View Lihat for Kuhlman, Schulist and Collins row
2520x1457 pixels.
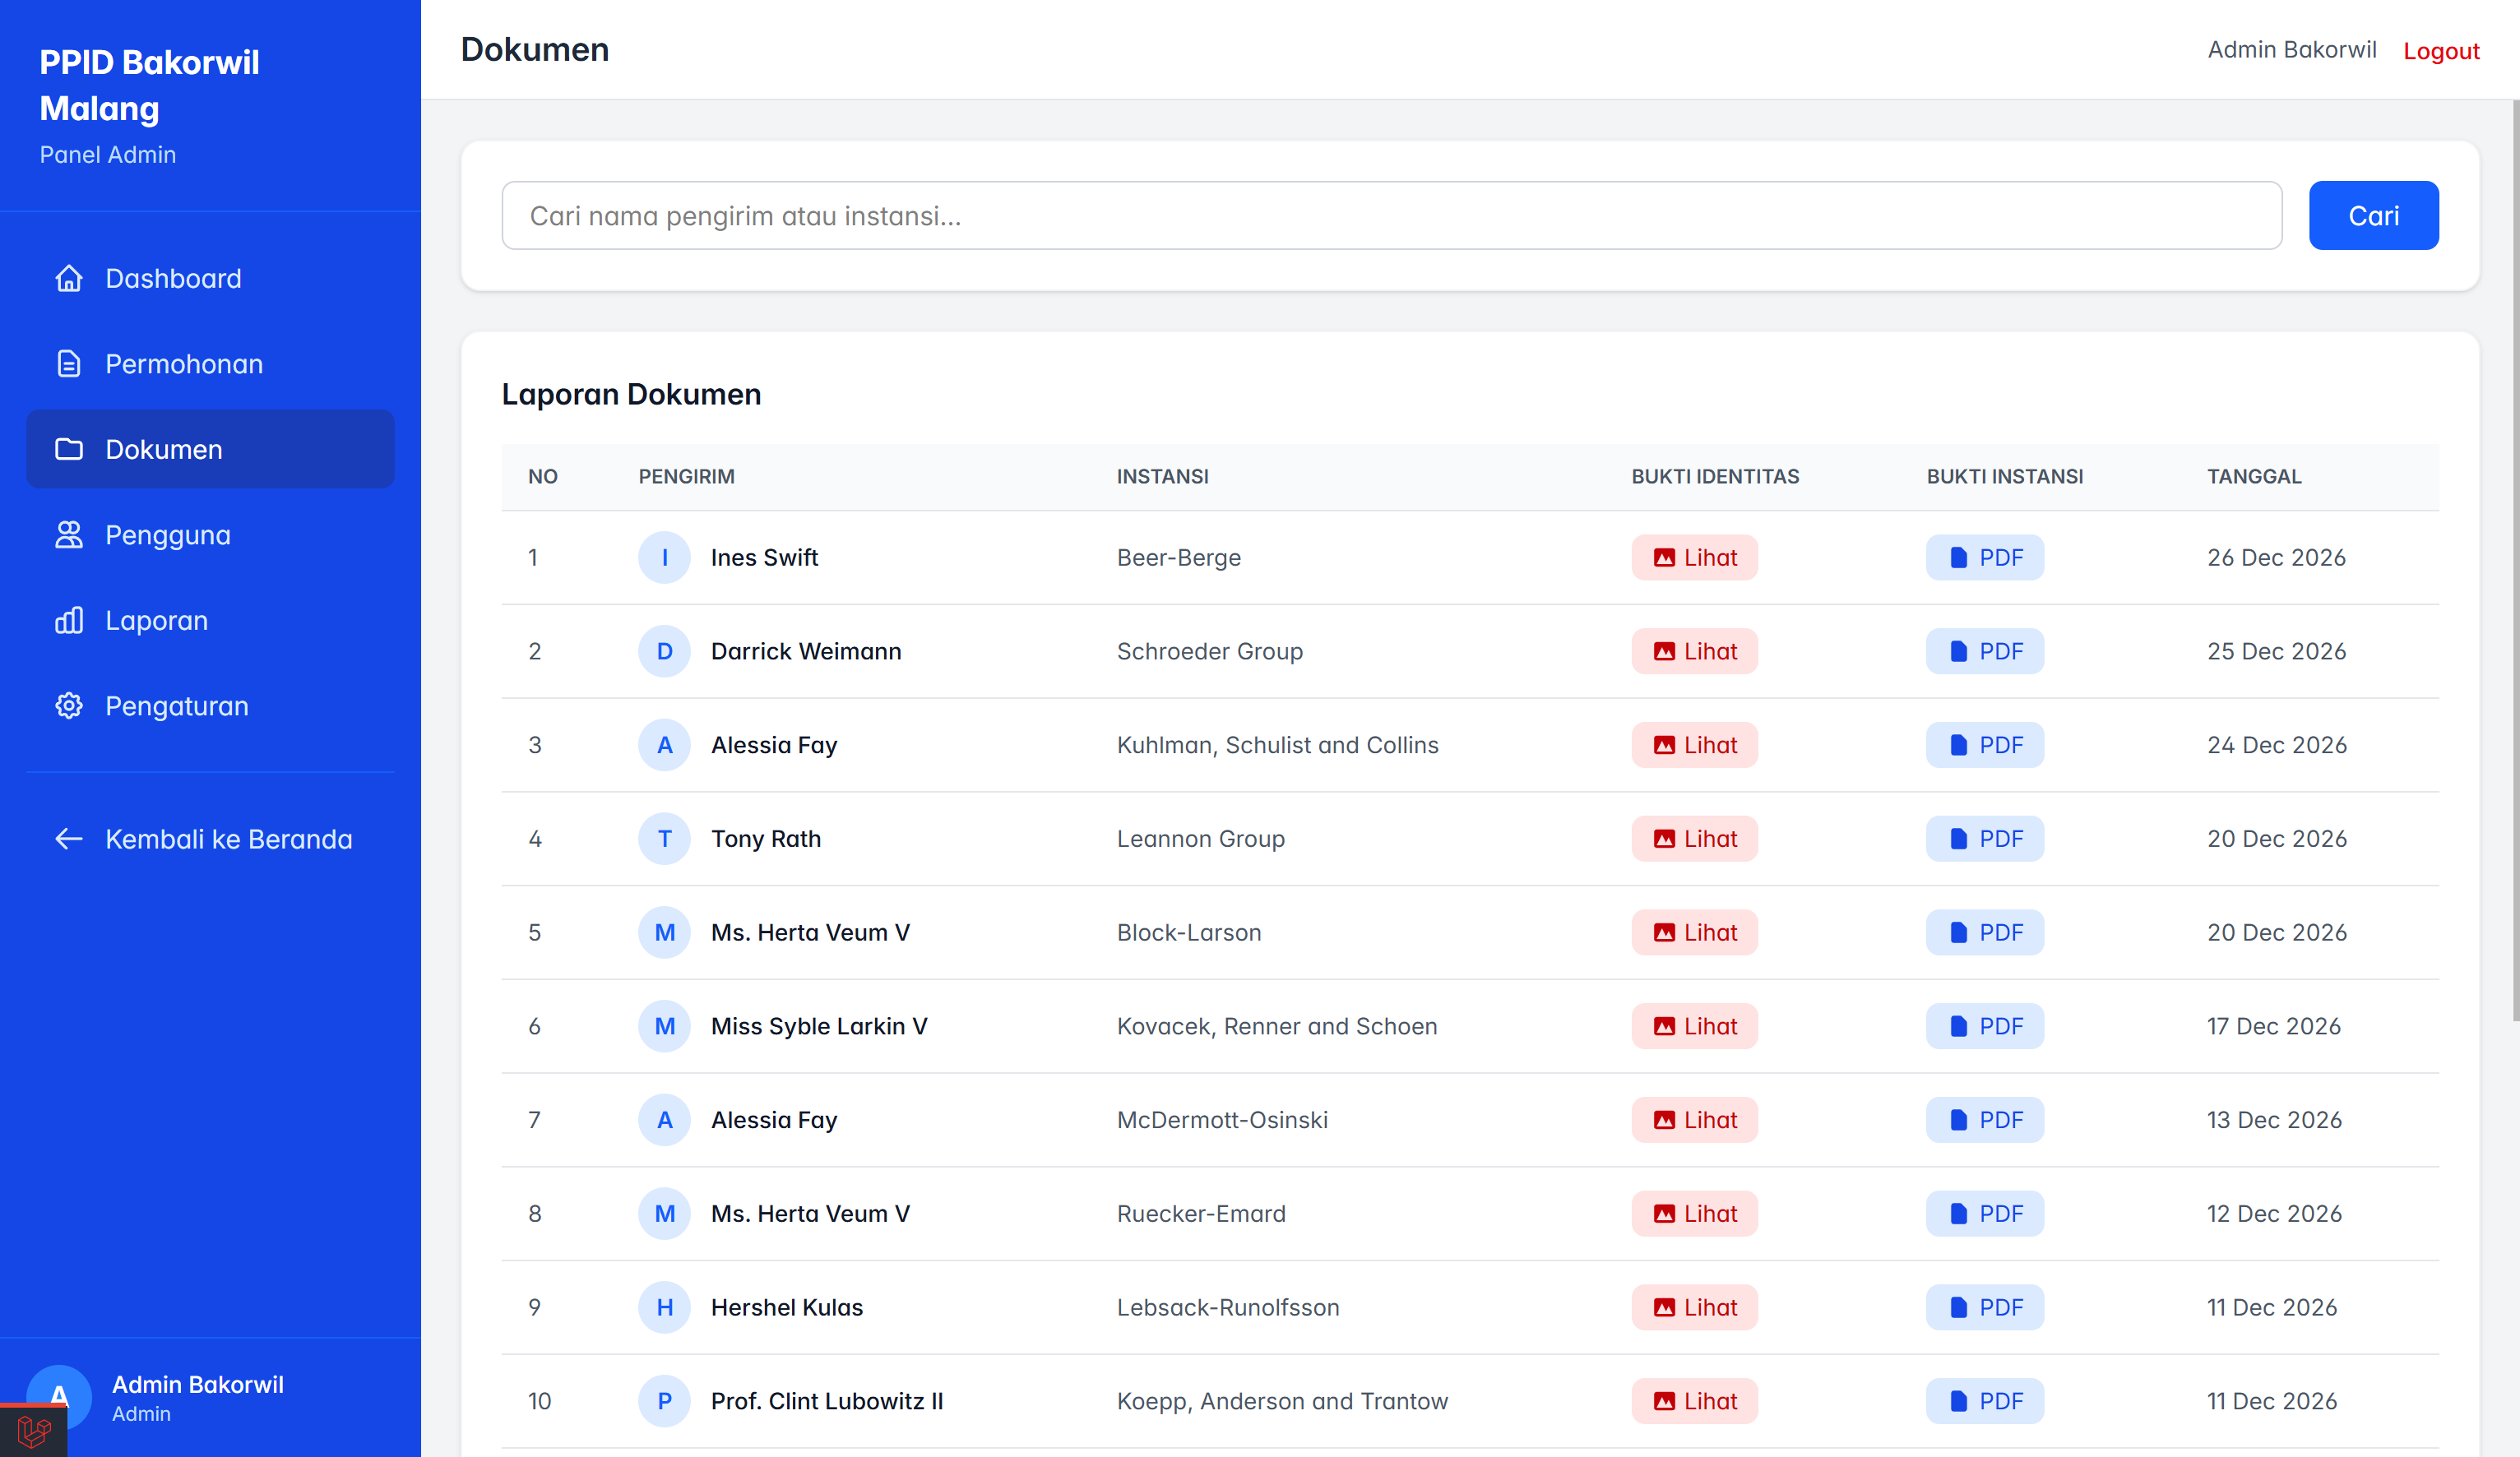1694,745
